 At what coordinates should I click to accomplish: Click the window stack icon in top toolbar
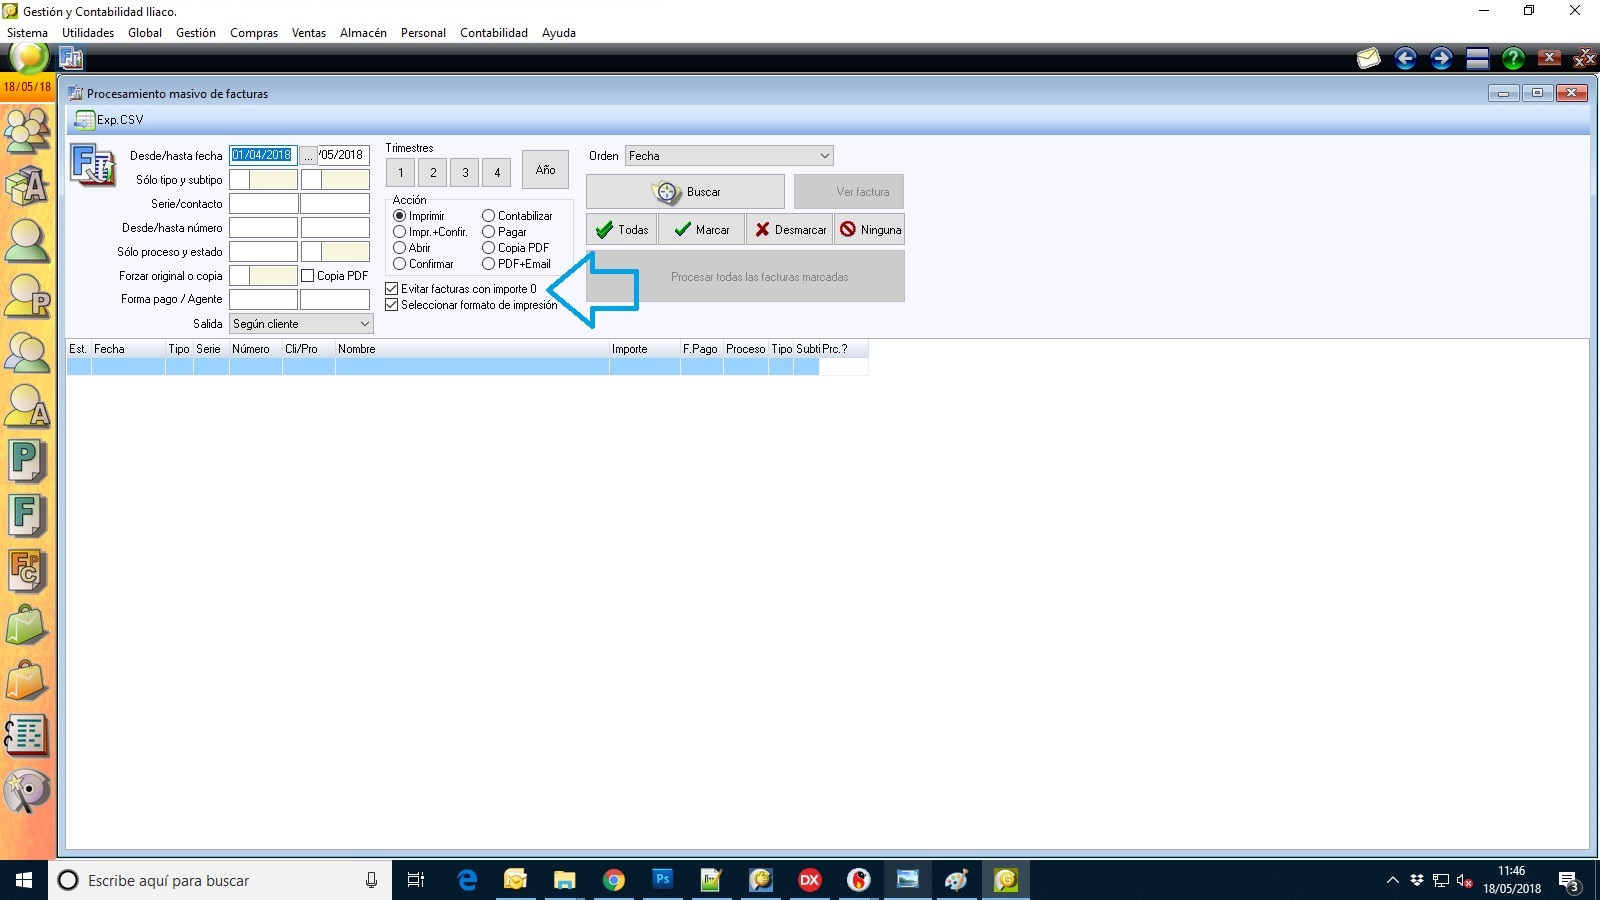(1477, 59)
